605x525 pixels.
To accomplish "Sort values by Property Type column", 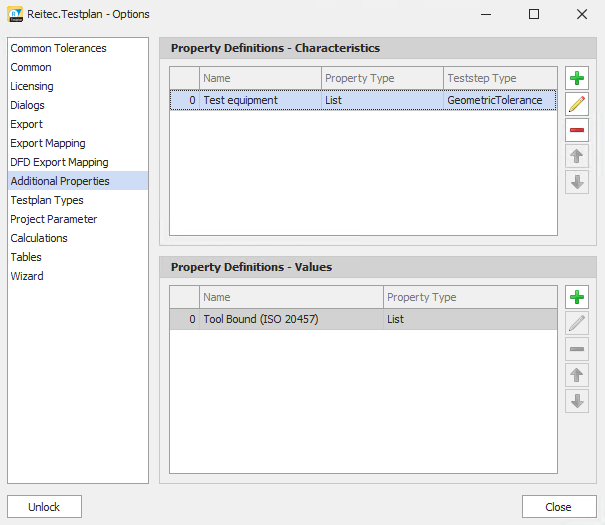I will 470,297.
